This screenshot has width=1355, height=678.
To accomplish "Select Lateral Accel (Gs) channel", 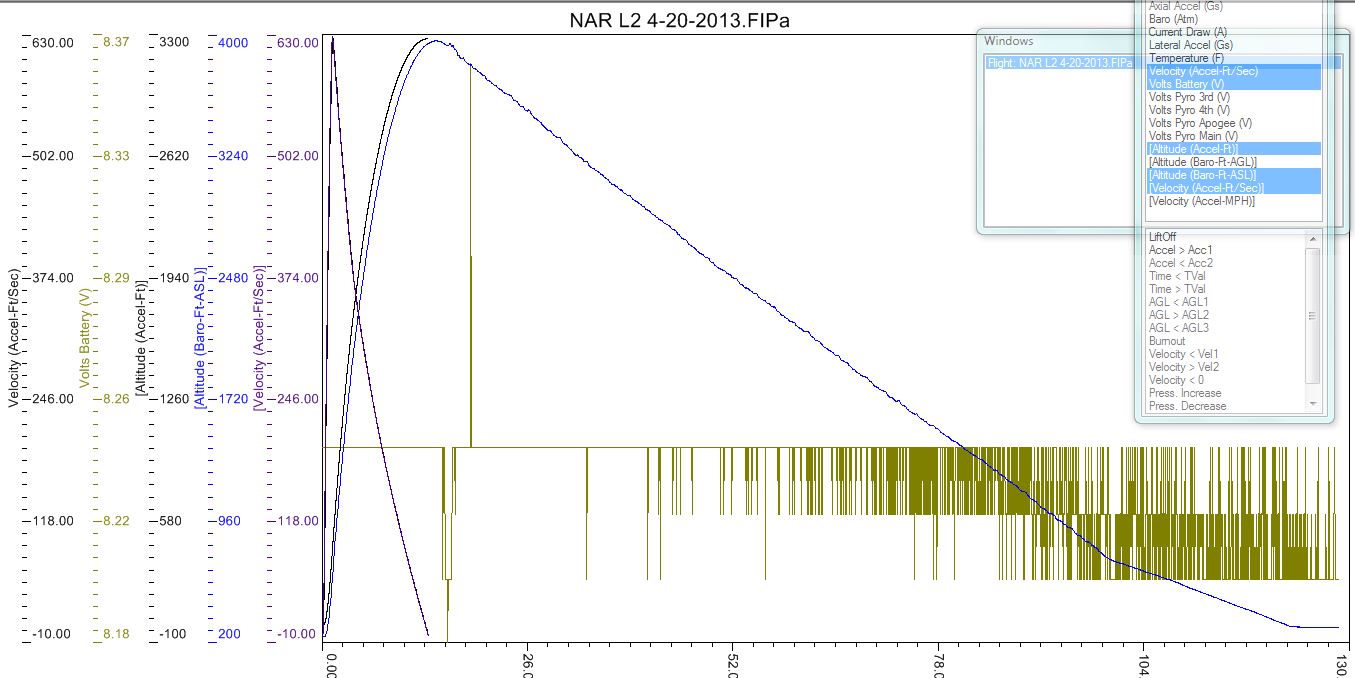I will (x=1190, y=45).
